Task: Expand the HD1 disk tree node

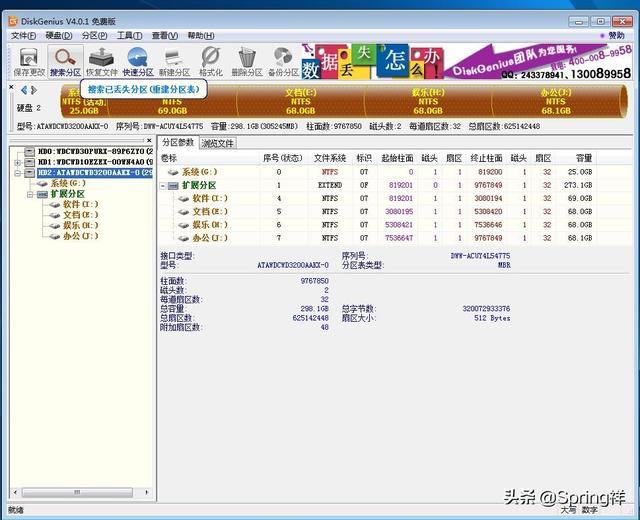Action: [x=18, y=162]
